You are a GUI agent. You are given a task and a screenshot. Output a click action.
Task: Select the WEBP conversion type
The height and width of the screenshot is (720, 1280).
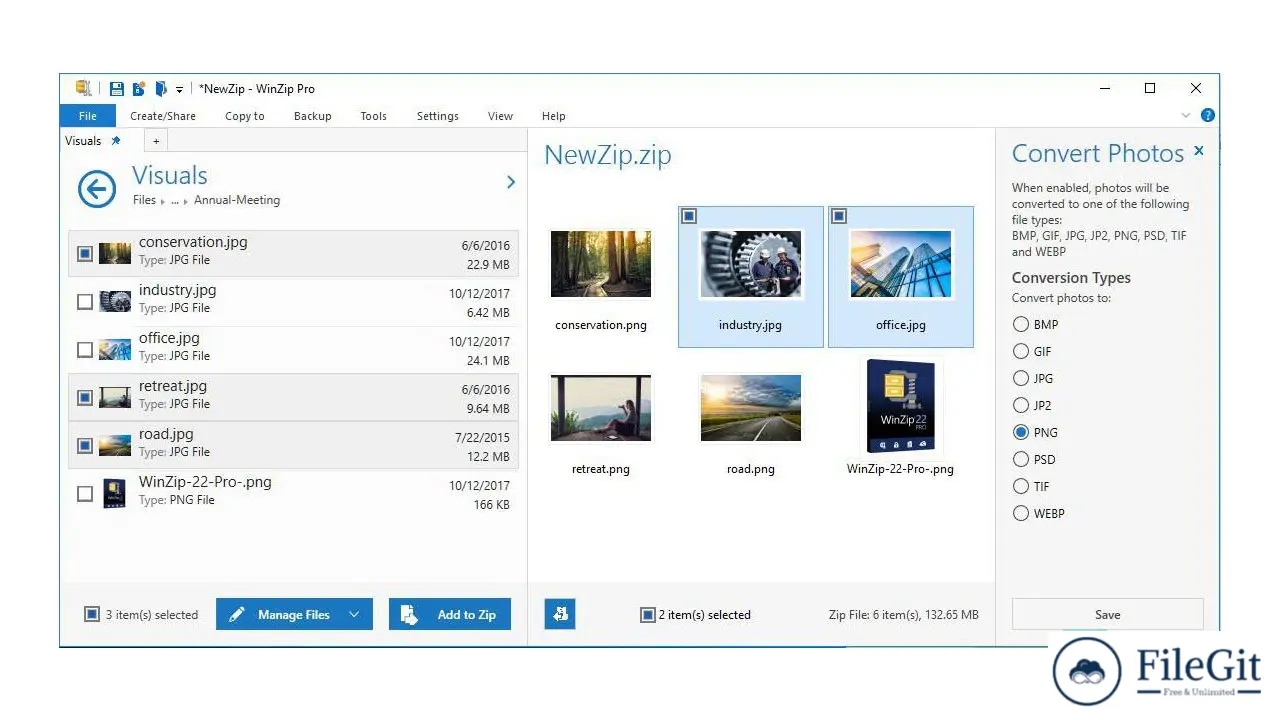1021,513
